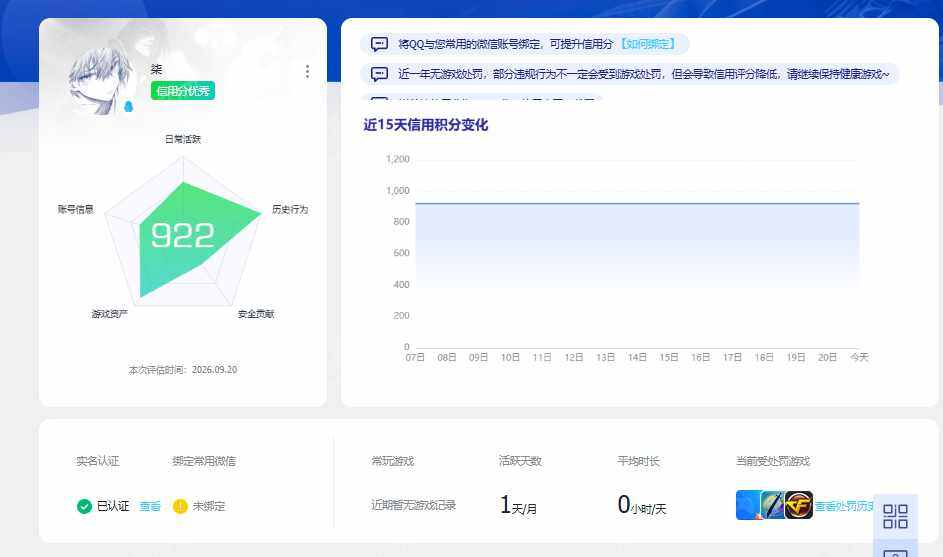Click the 历史行为 radar label
The image size is (943, 557).
tap(290, 209)
